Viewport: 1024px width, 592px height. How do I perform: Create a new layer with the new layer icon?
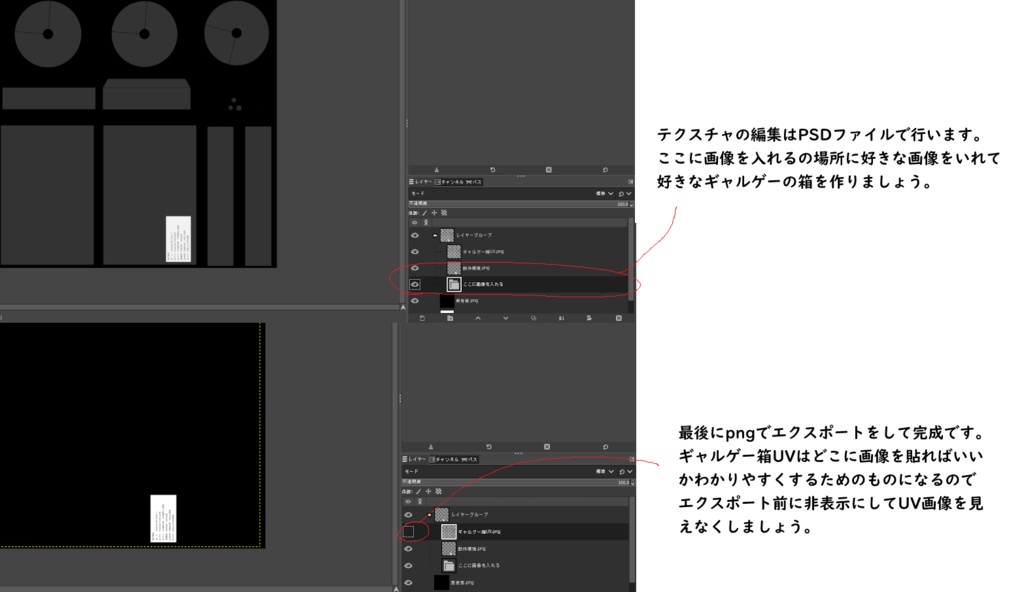[423, 318]
